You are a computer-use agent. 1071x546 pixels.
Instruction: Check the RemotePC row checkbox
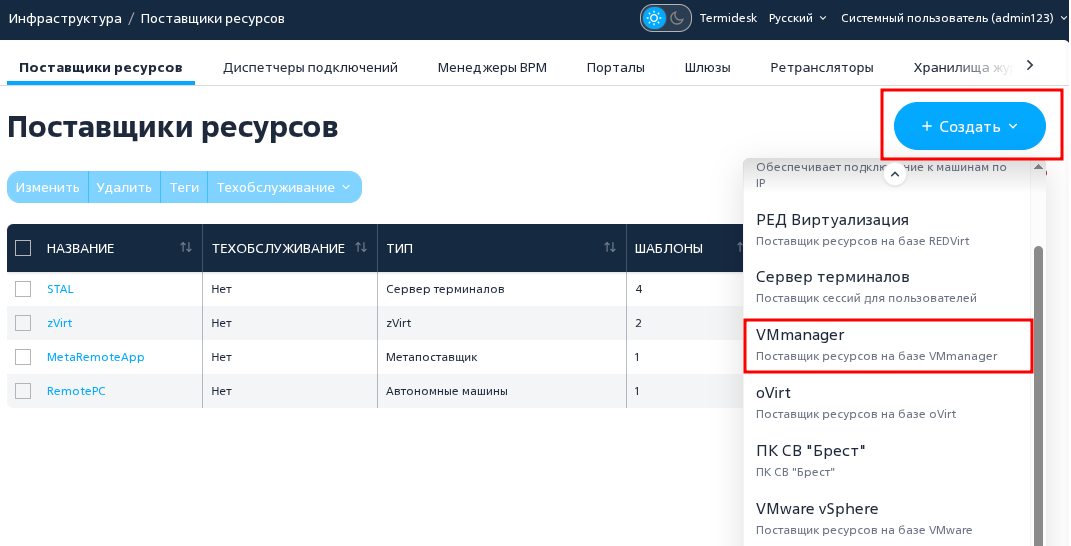[x=23, y=391]
